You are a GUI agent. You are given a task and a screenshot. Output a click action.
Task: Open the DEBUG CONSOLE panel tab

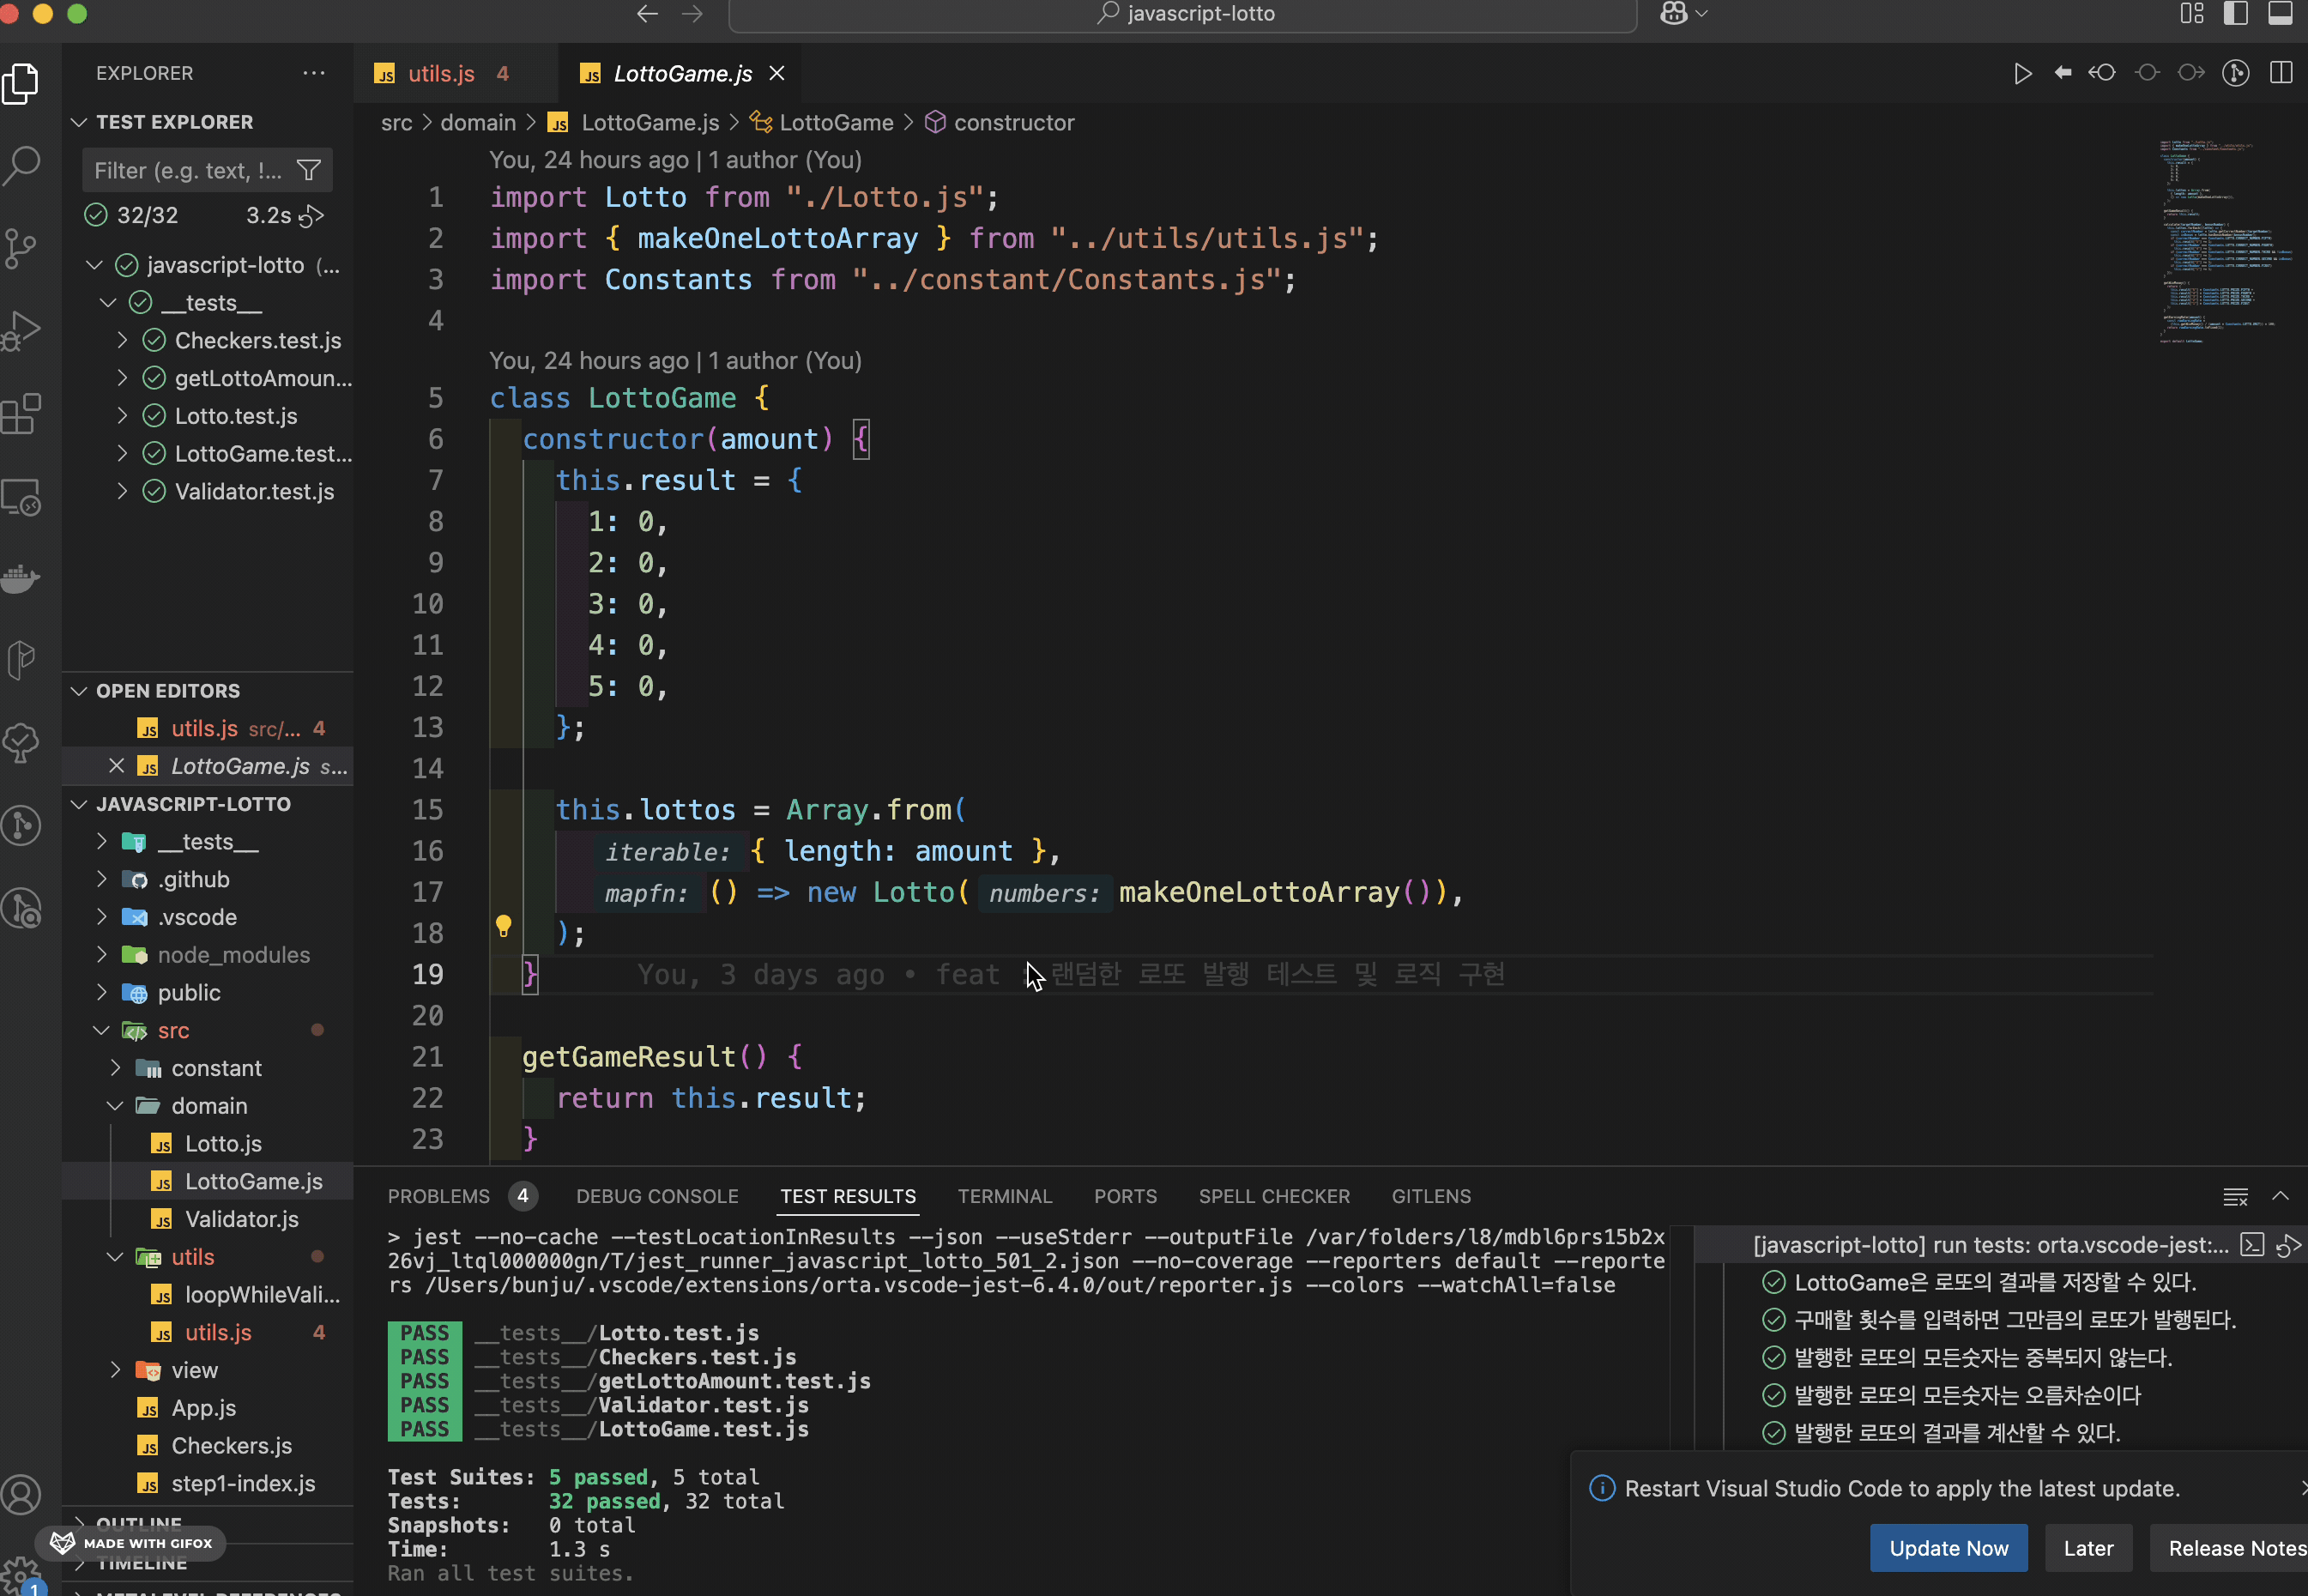tap(657, 1196)
